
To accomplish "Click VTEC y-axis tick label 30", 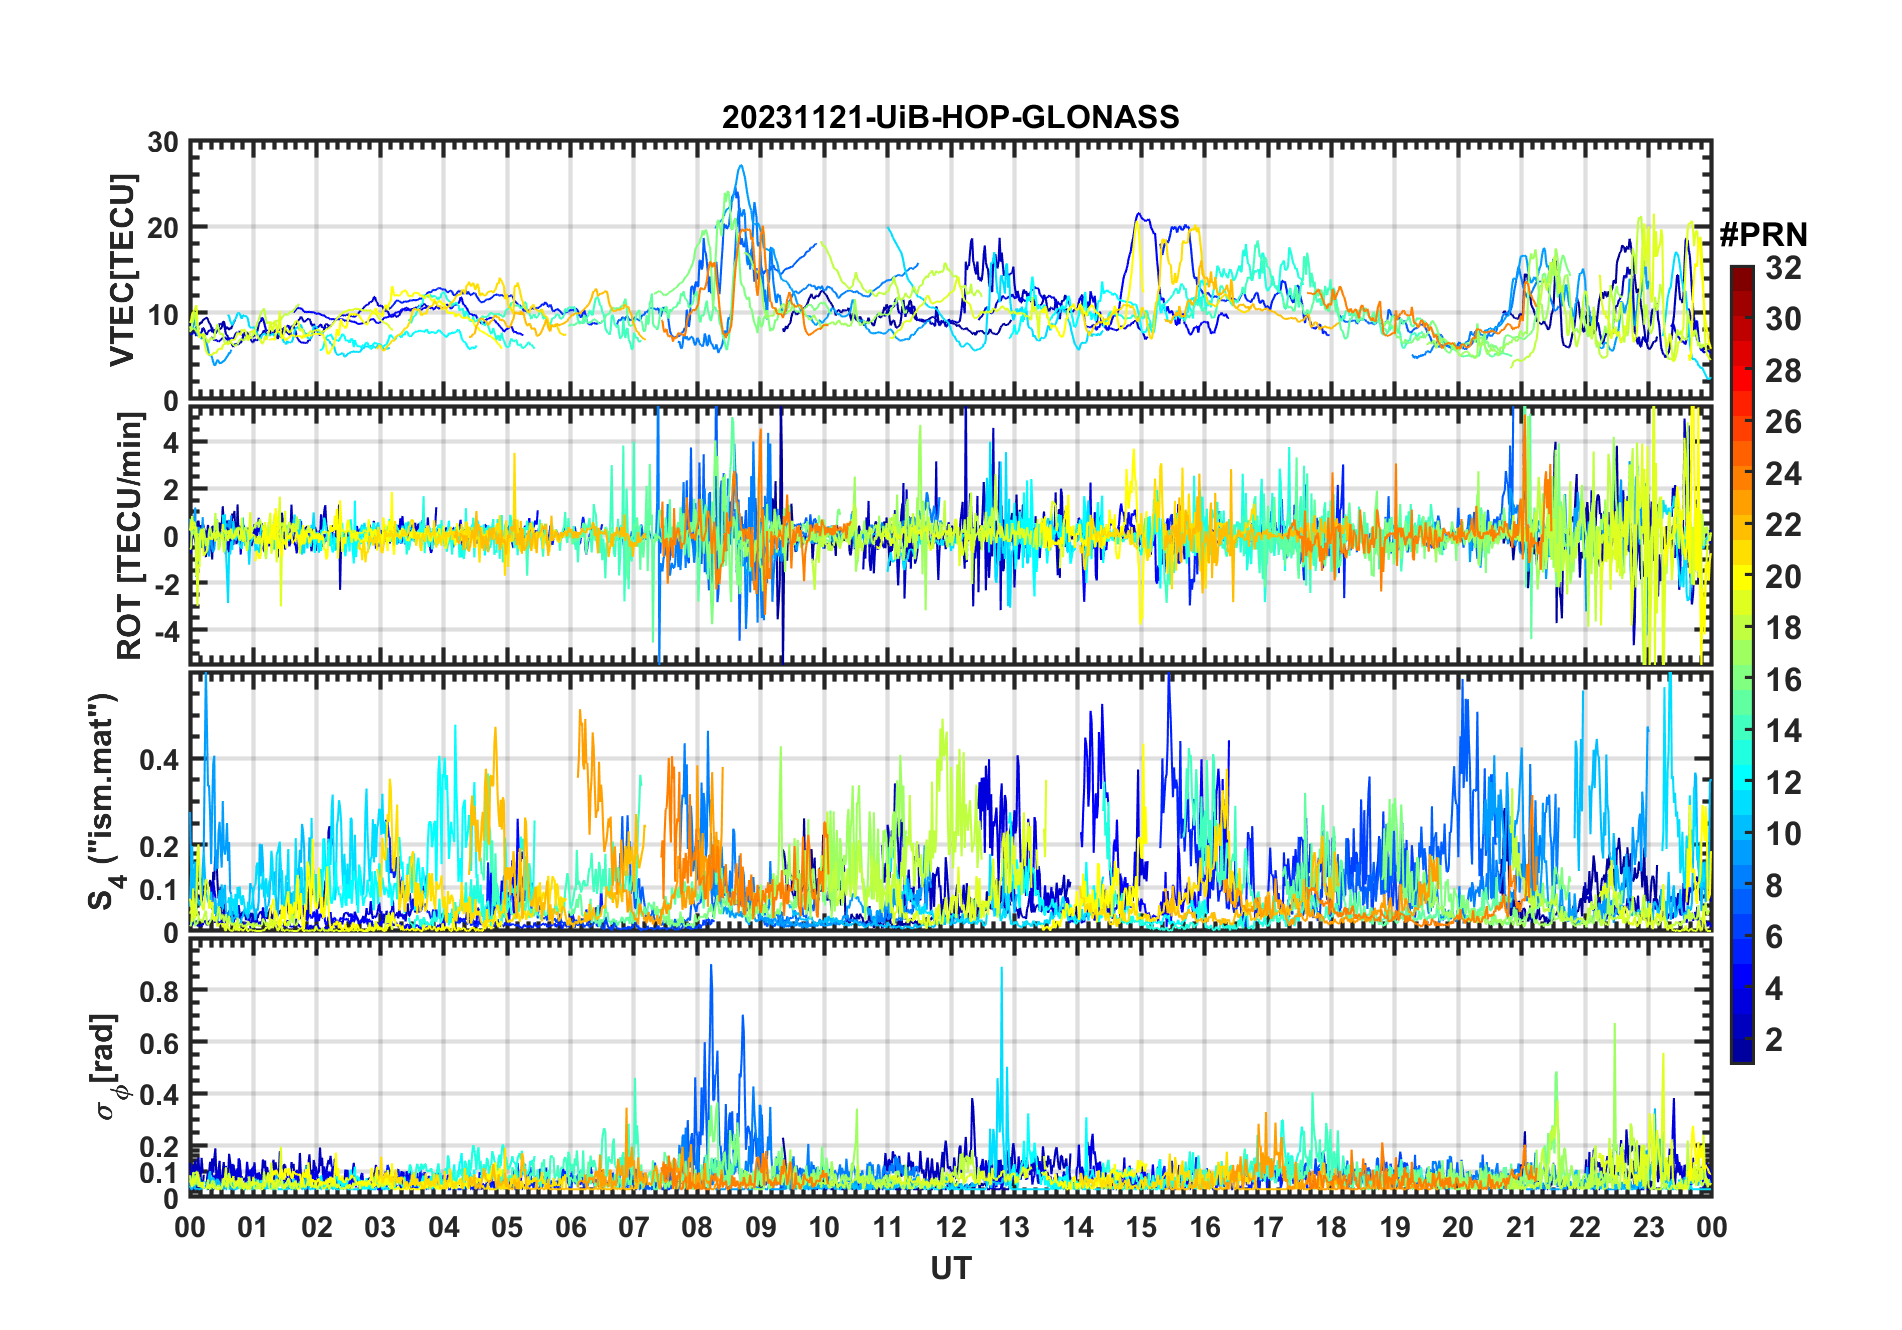I will click(163, 143).
